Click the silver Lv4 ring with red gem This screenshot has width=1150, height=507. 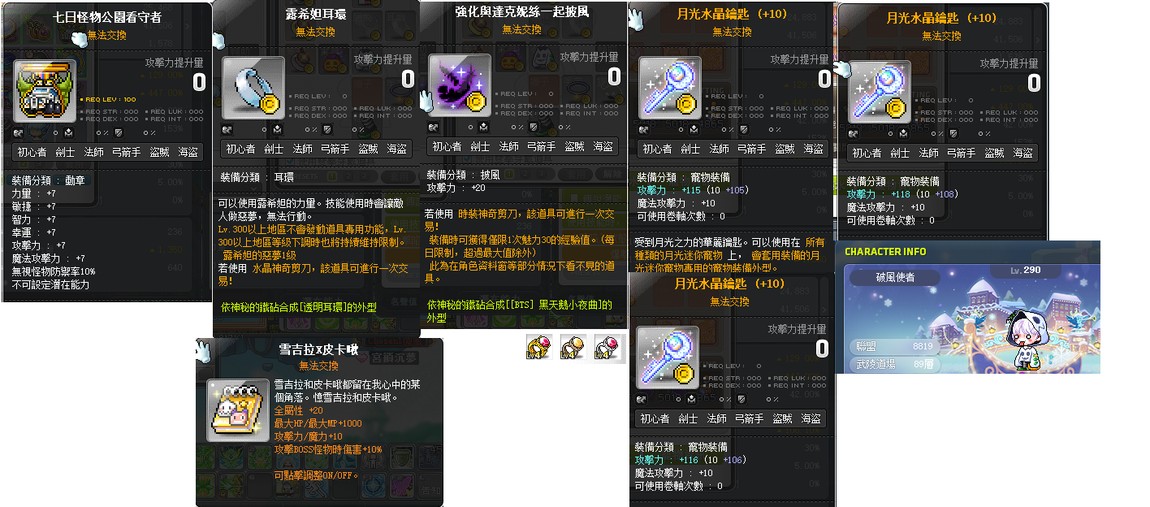[x=607, y=346]
